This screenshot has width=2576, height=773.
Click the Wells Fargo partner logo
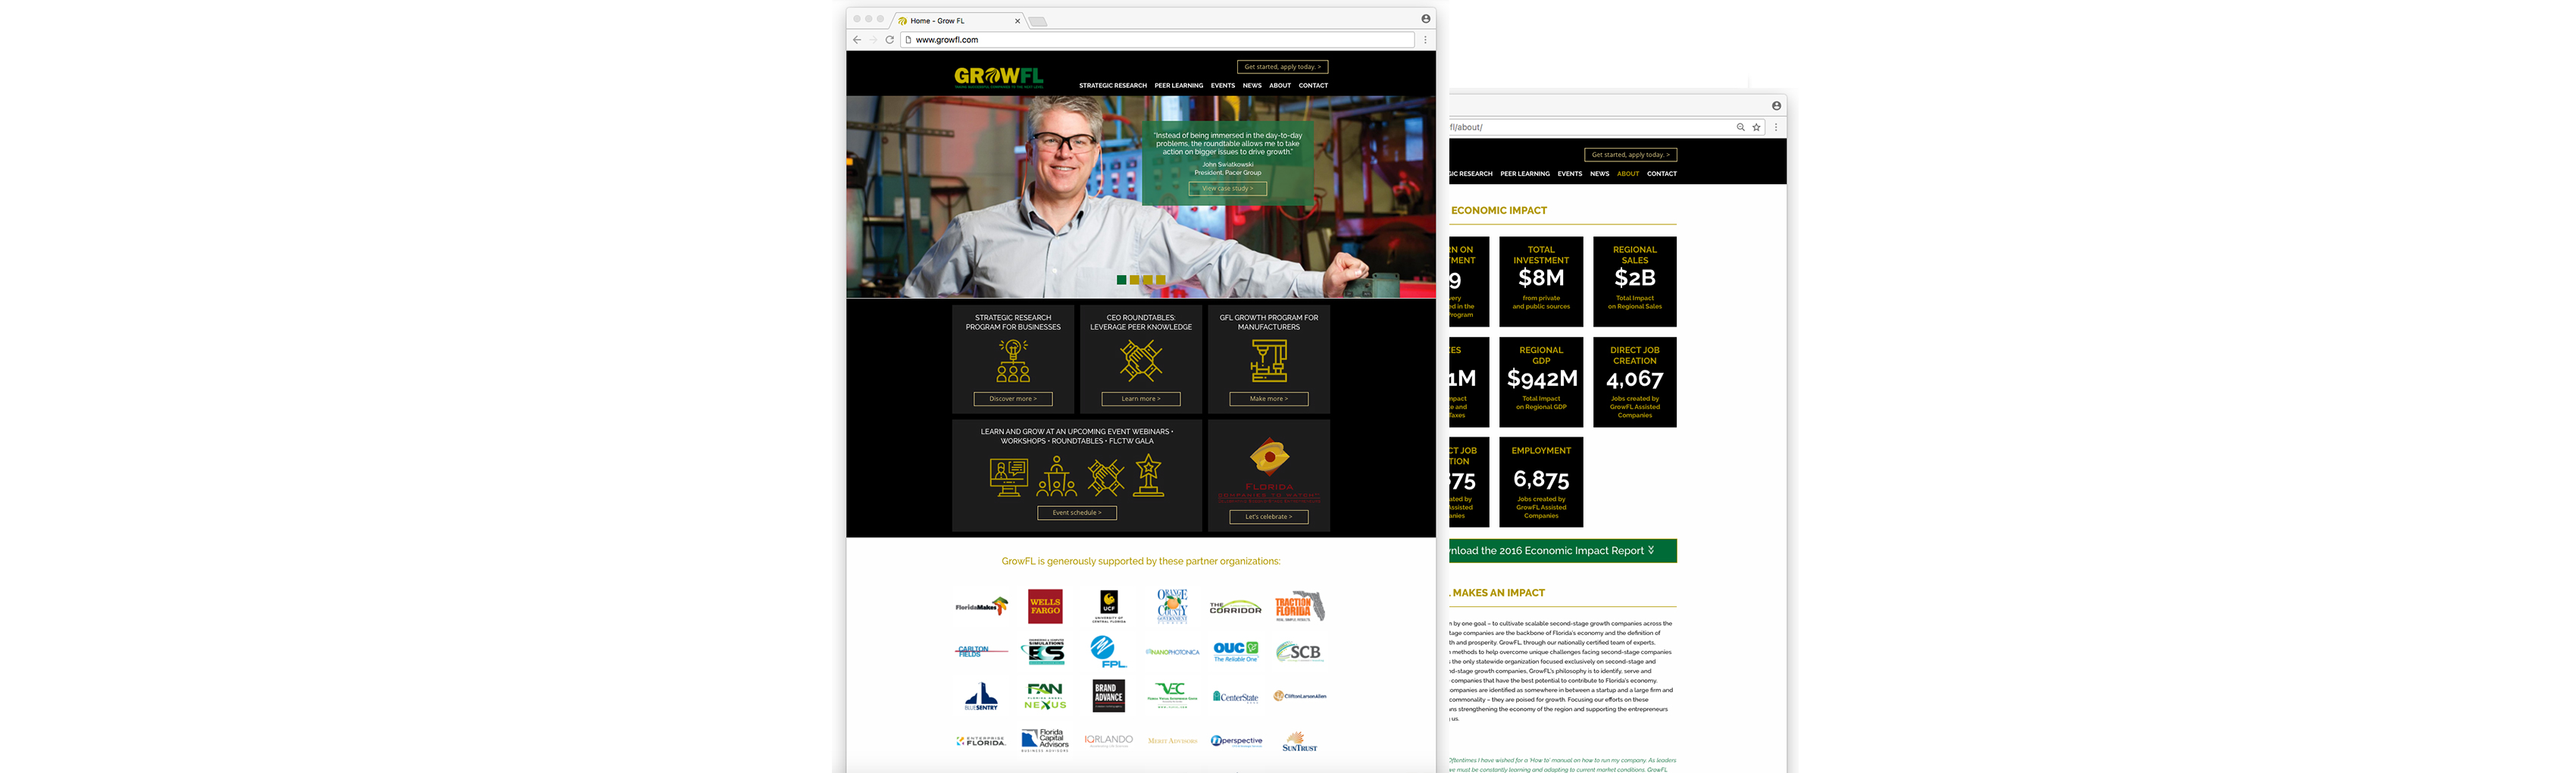(1045, 606)
